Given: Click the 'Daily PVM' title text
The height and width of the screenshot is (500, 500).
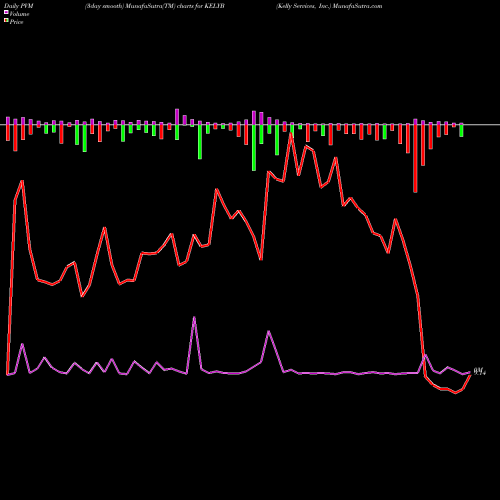Looking at the screenshot, I should [x=19, y=6].
